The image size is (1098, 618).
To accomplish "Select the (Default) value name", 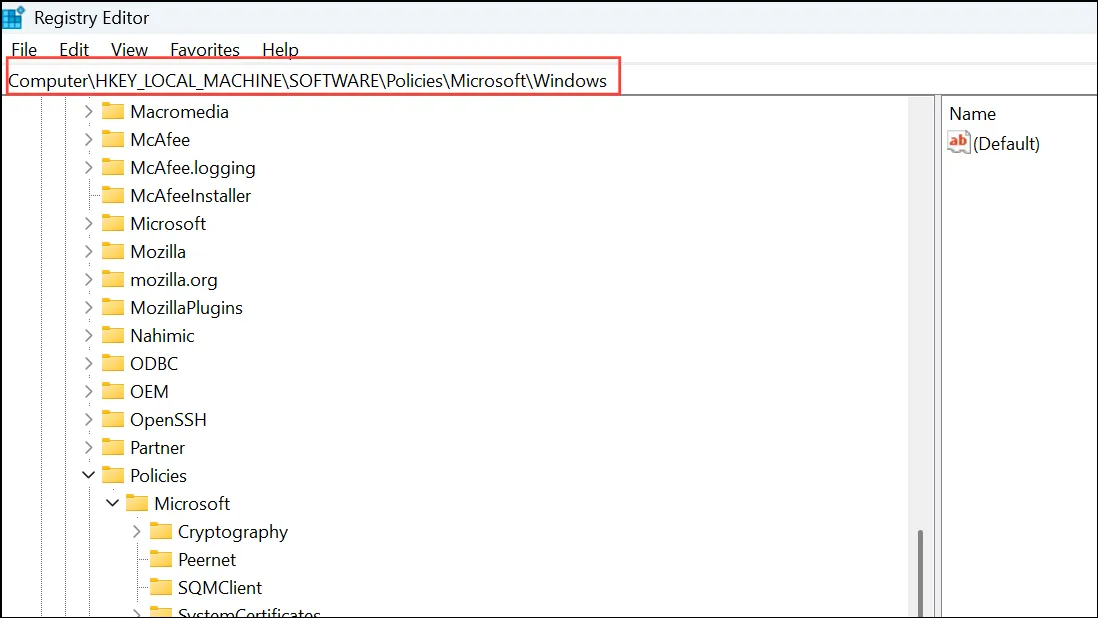I will click(x=1006, y=143).
